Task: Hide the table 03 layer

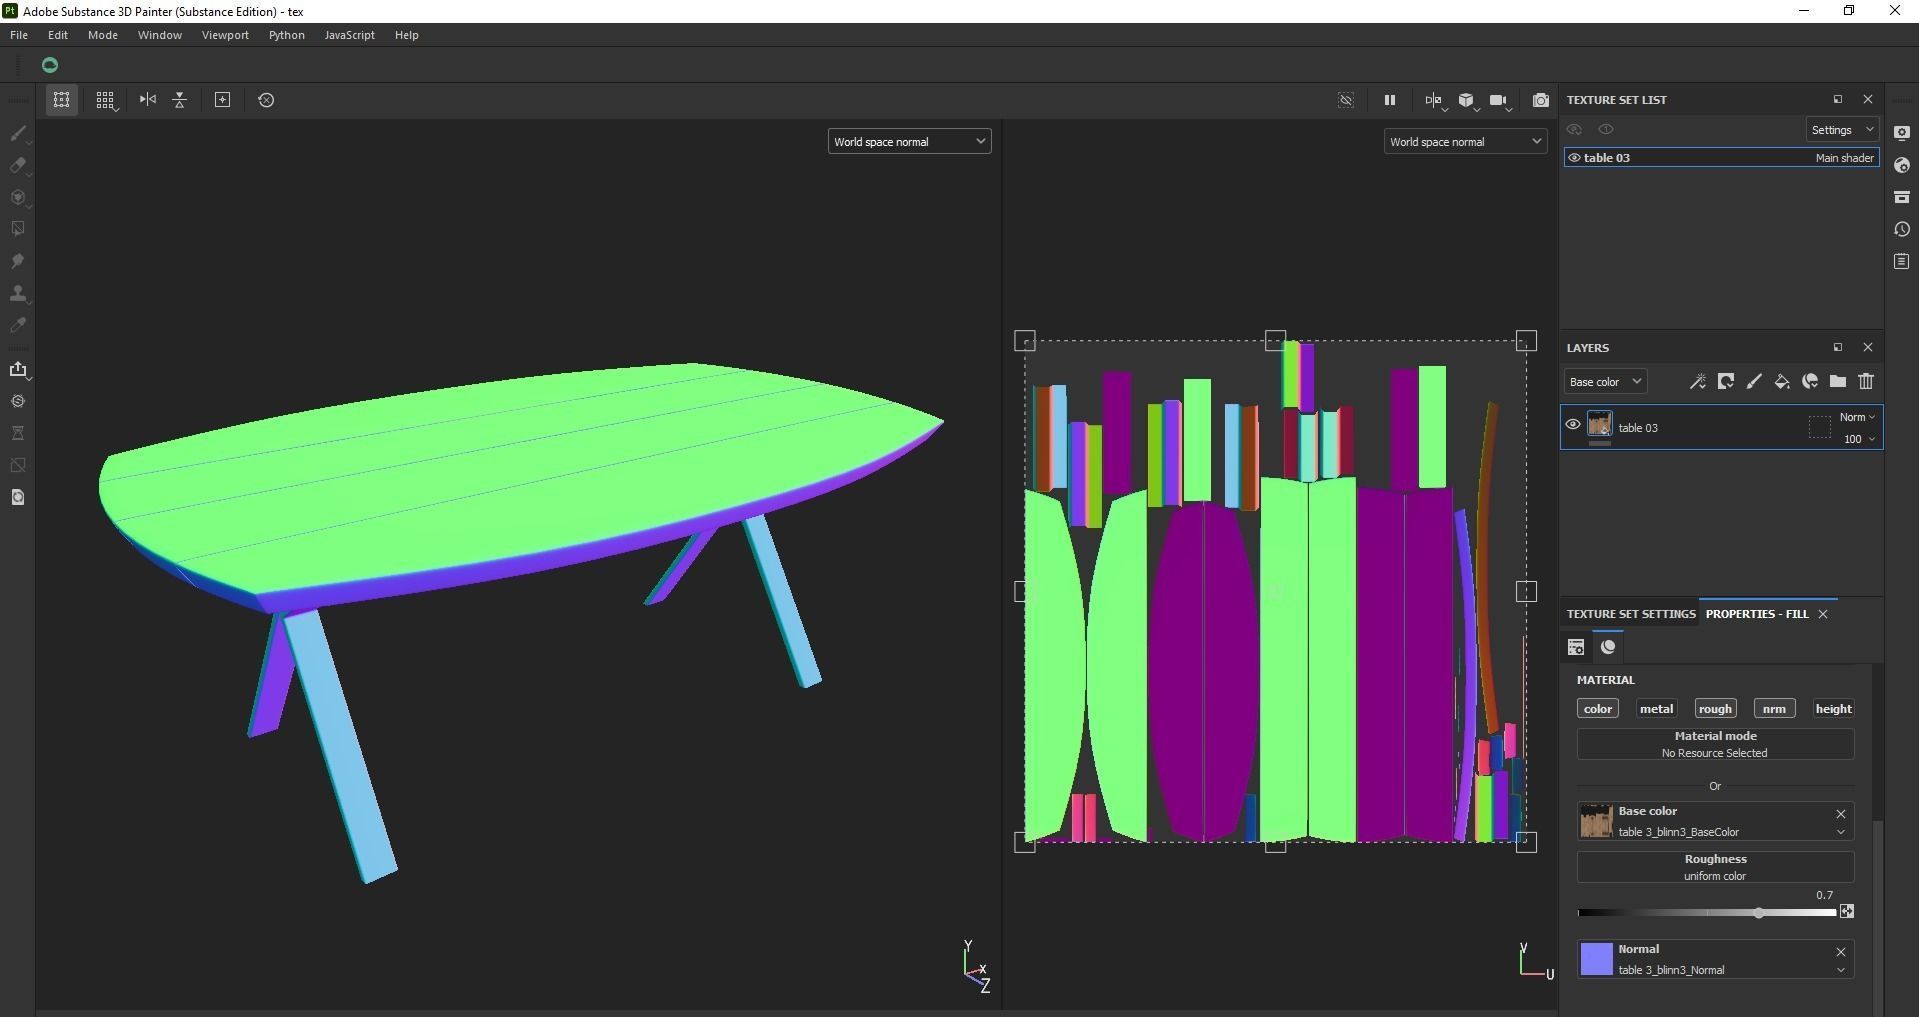Action: point(1573,425)
